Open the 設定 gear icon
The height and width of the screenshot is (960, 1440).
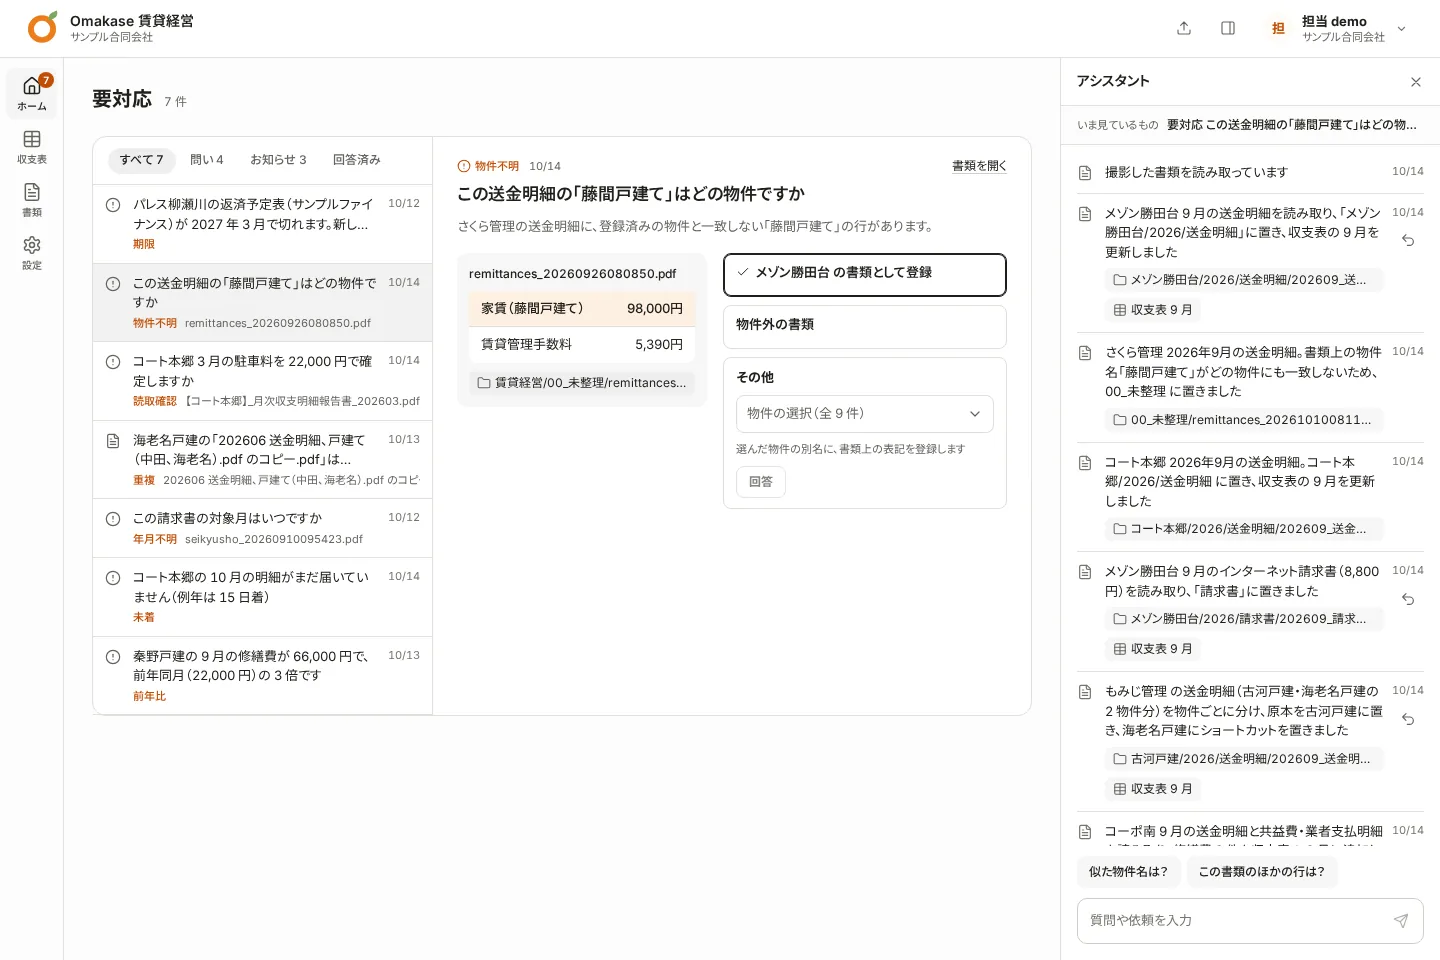point(32,252)
